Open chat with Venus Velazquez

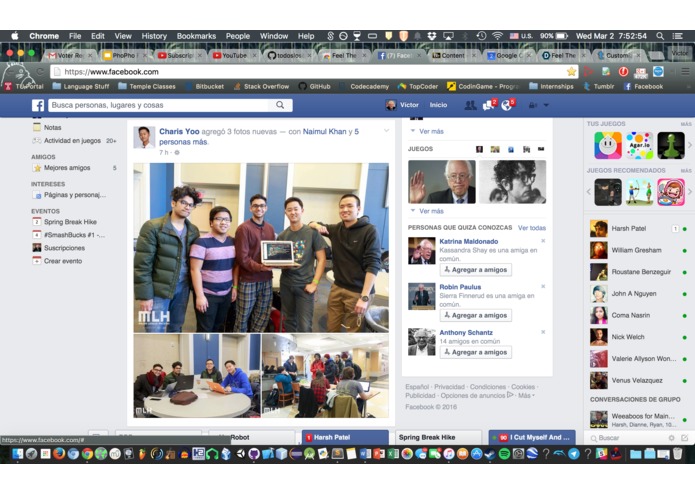coord(638,381)
